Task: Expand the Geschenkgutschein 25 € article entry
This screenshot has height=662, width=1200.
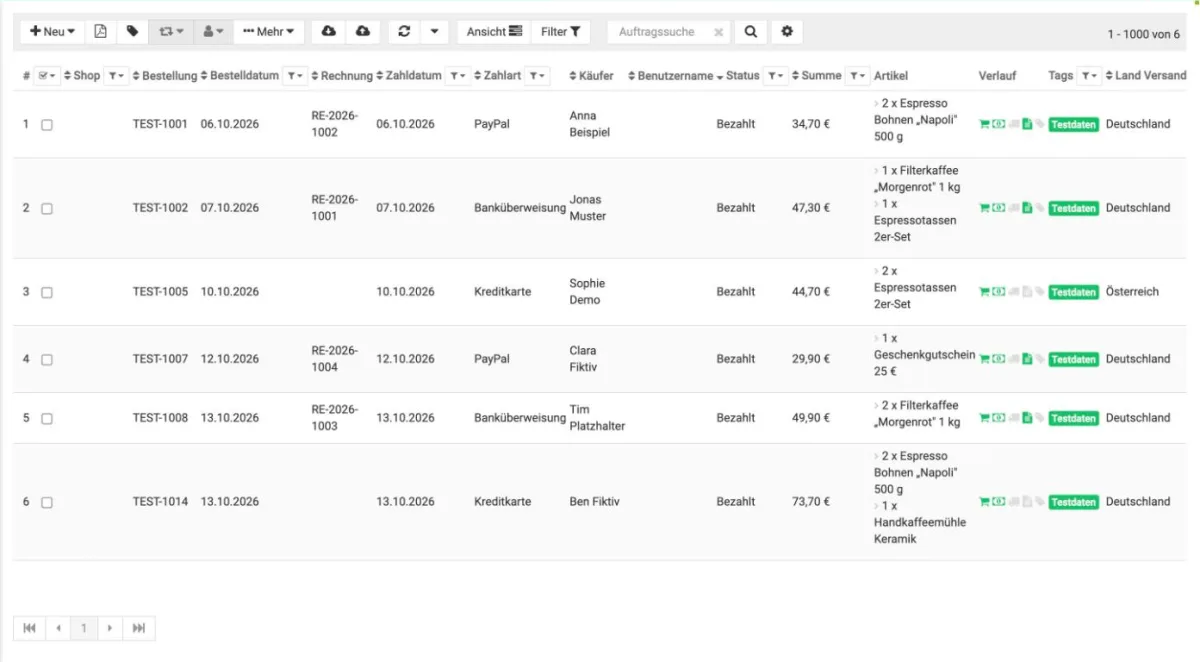Action: tap(877, 338)
